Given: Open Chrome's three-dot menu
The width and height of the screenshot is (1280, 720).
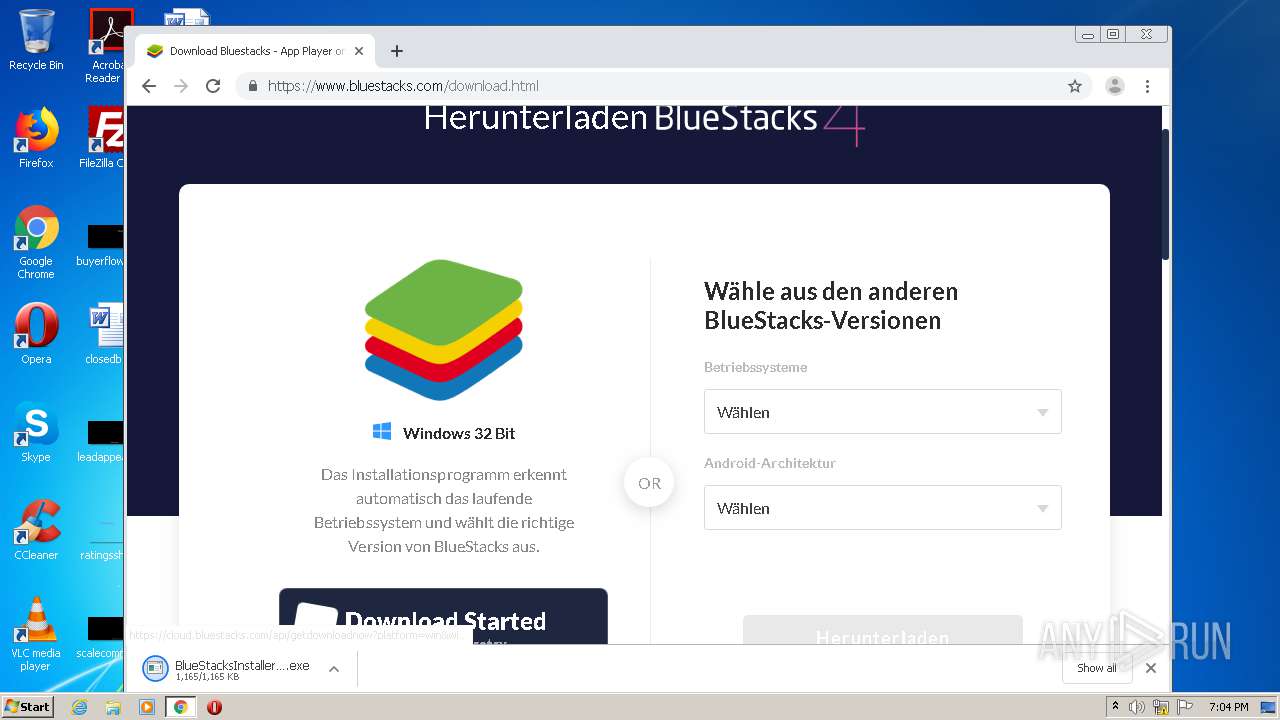Looking at the screenshot, I should pyautogui.click(x=1148, y=86).
